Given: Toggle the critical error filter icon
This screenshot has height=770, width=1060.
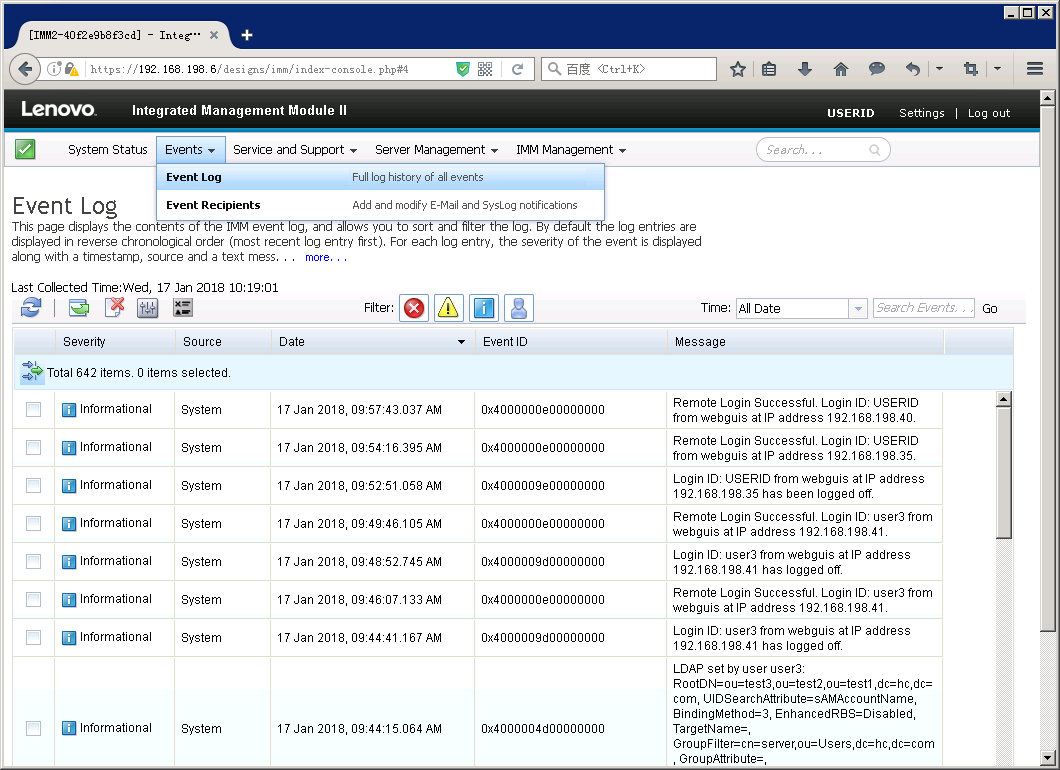Looking at the screenshot, I should [x=414, y=308].
